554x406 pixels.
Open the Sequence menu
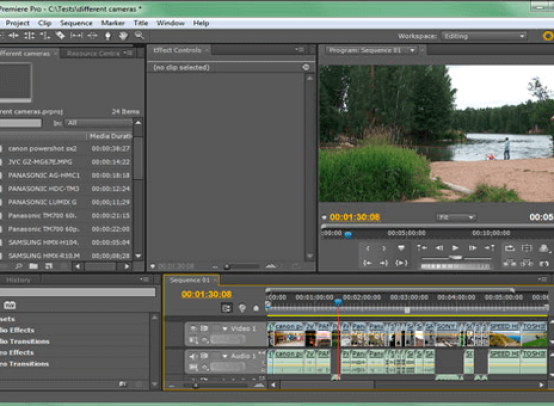[76, 23]
